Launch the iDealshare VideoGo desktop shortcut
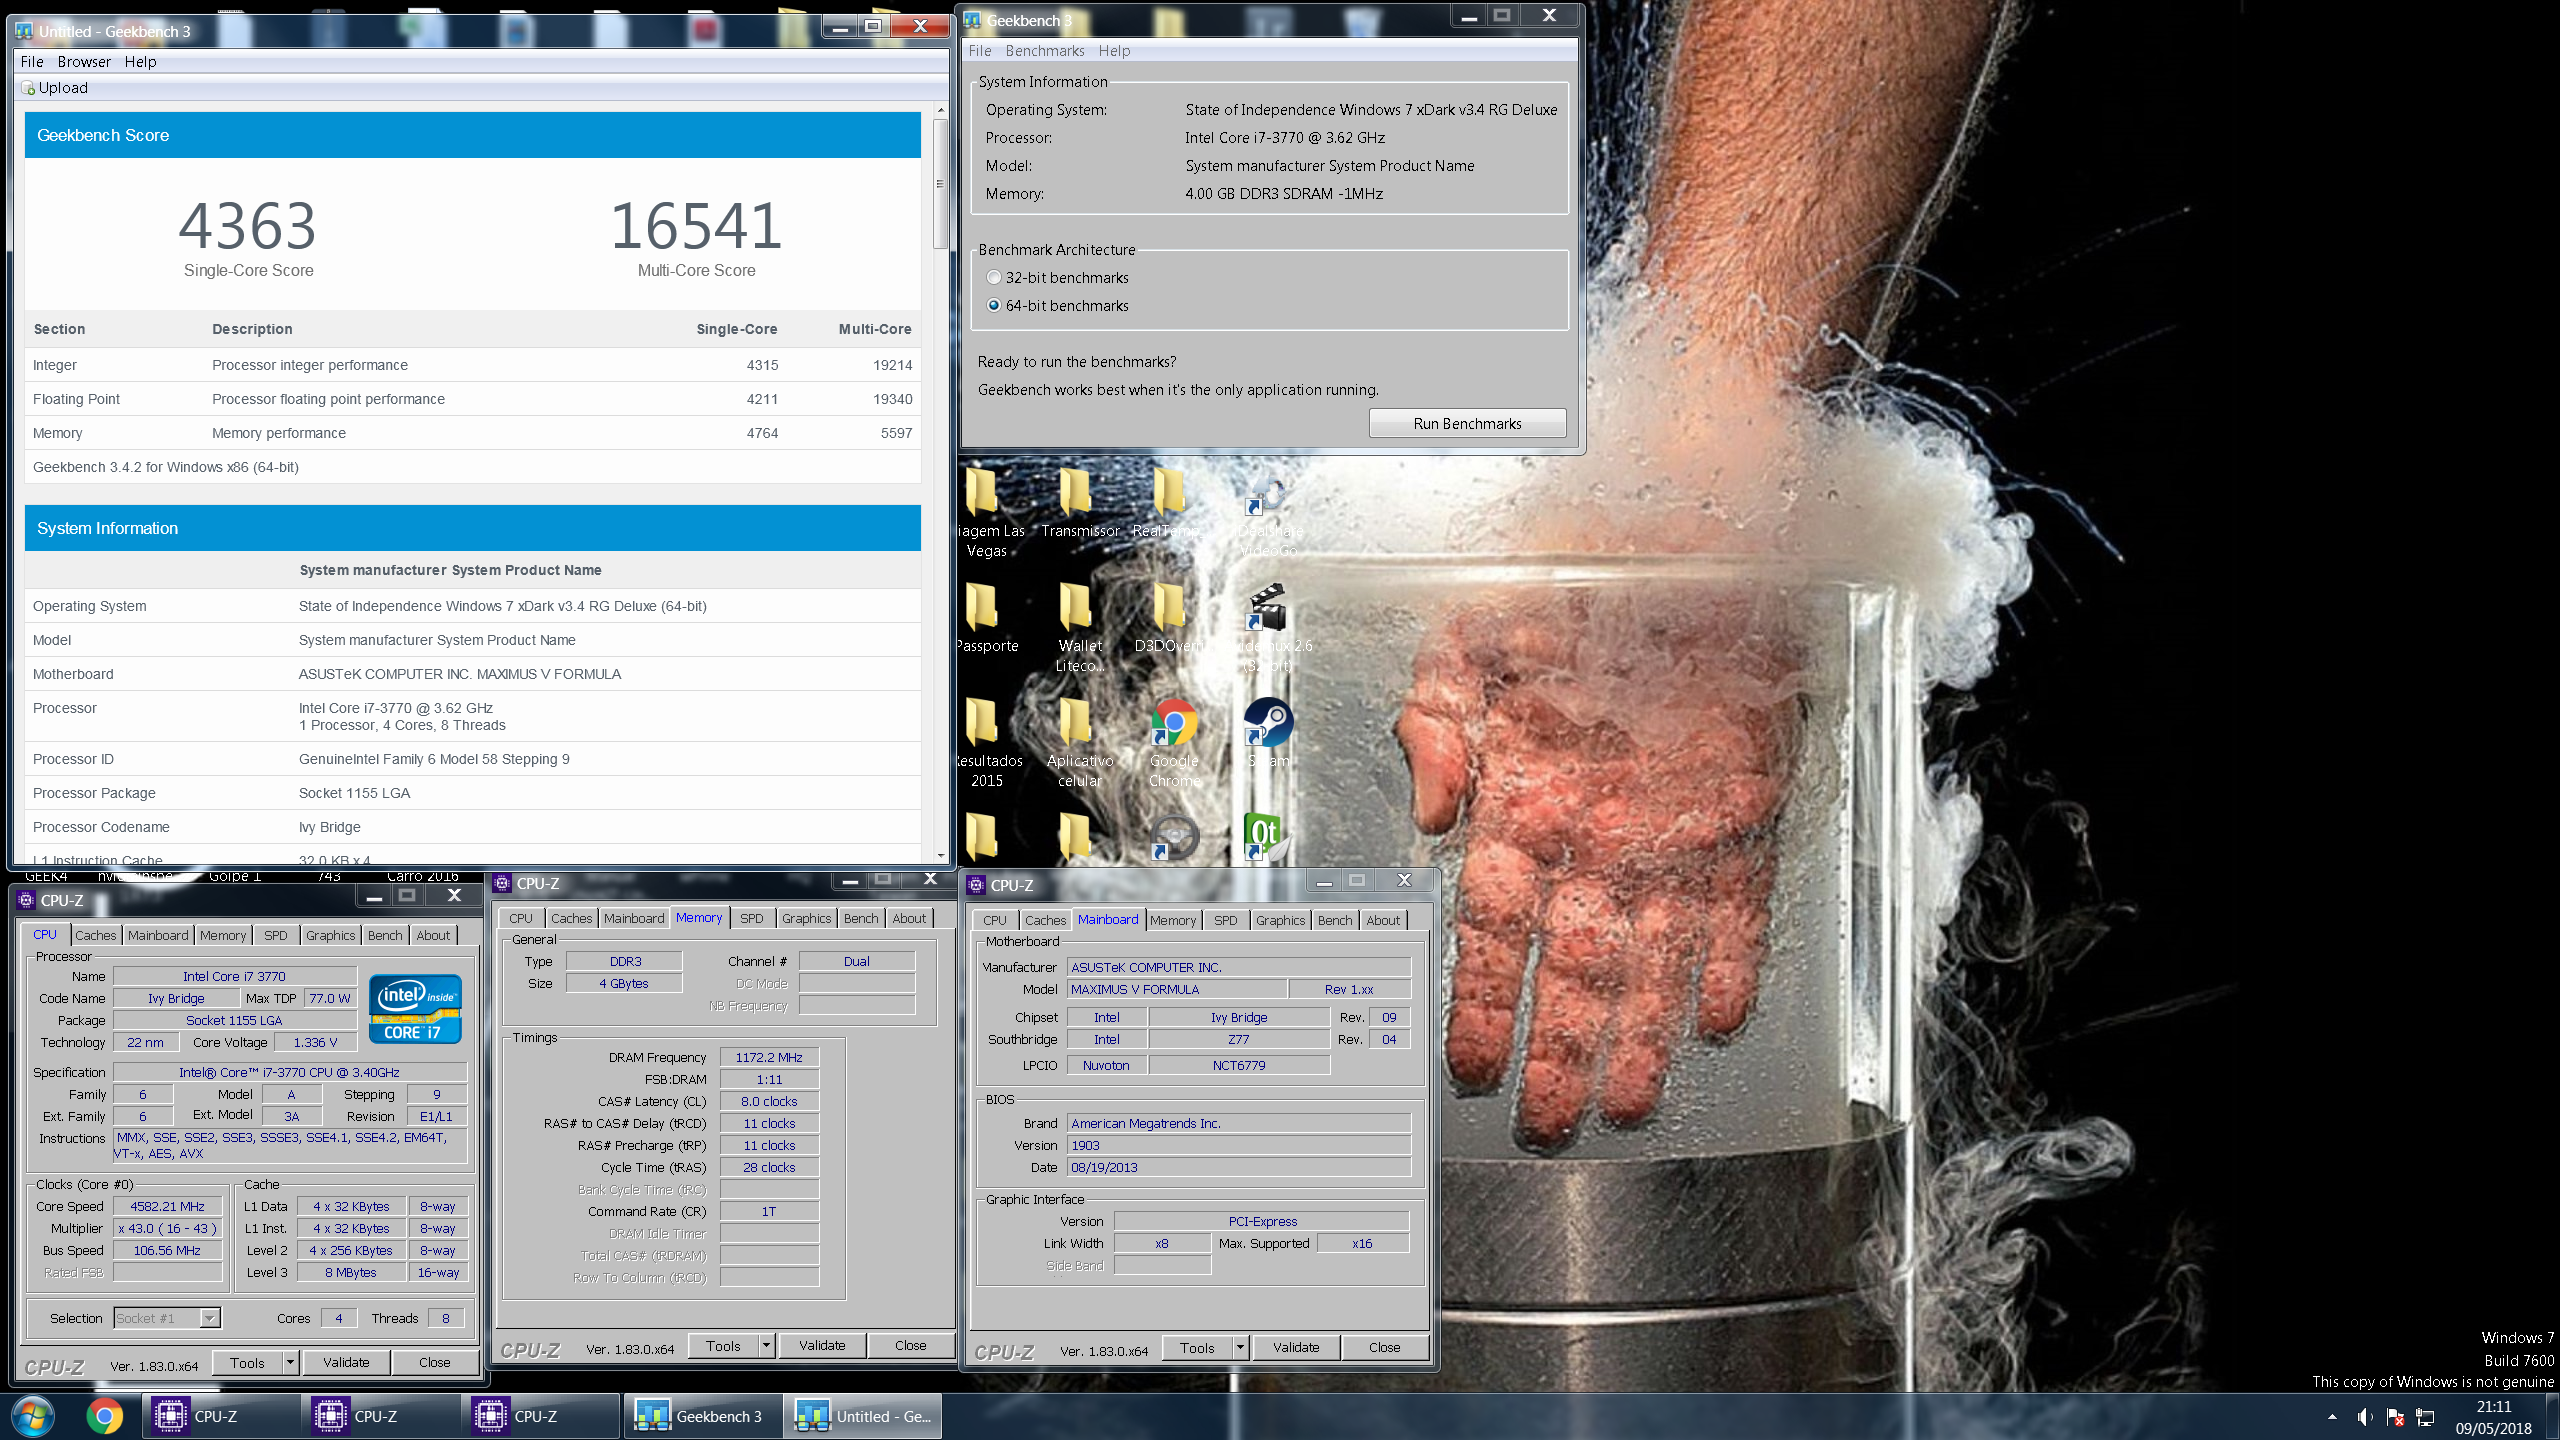Image resolution: width=2560 pixels, height=1440 pixels. pos(1268,514)
